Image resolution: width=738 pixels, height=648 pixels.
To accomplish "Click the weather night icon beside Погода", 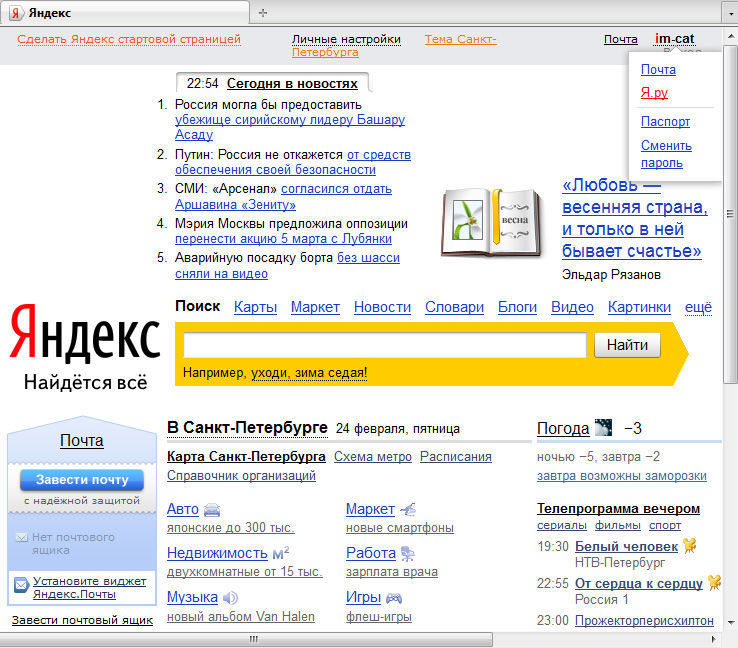I will click(x=603, y=428).
